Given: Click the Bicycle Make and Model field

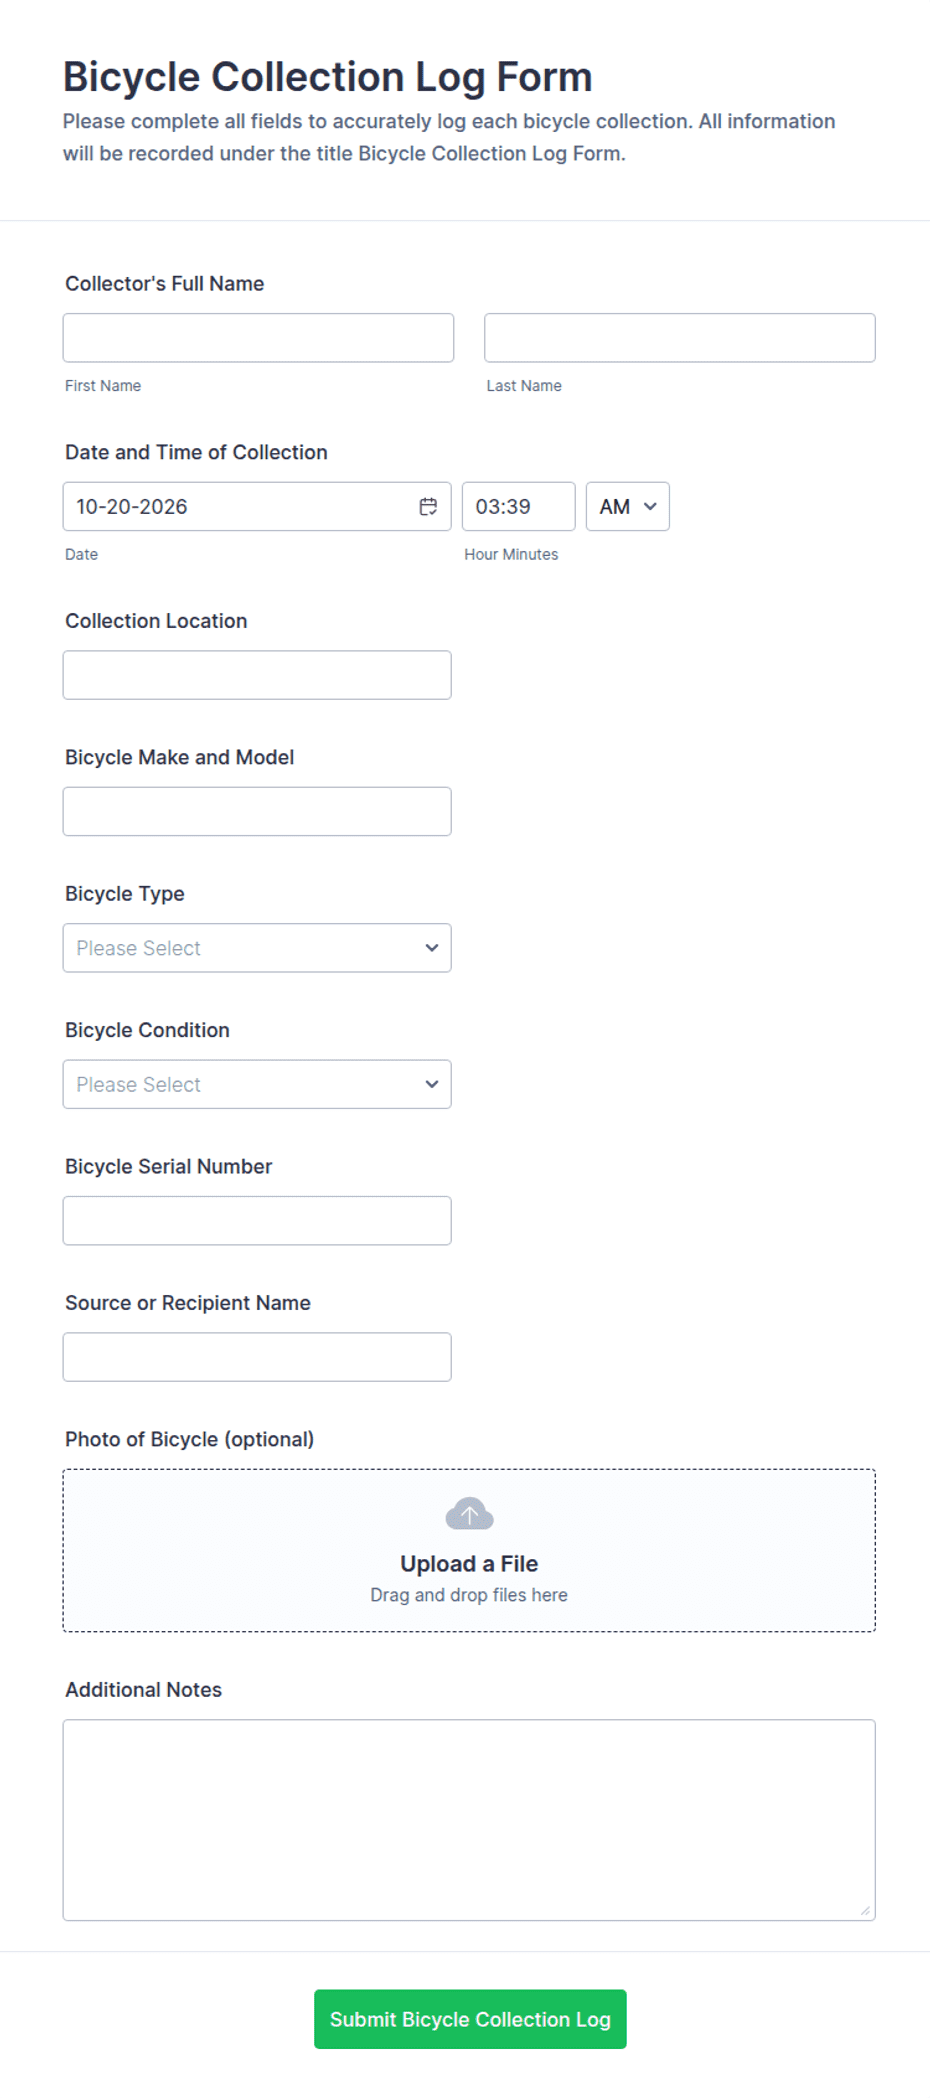Looking at the screenshot, I should [x=257, y=812].
